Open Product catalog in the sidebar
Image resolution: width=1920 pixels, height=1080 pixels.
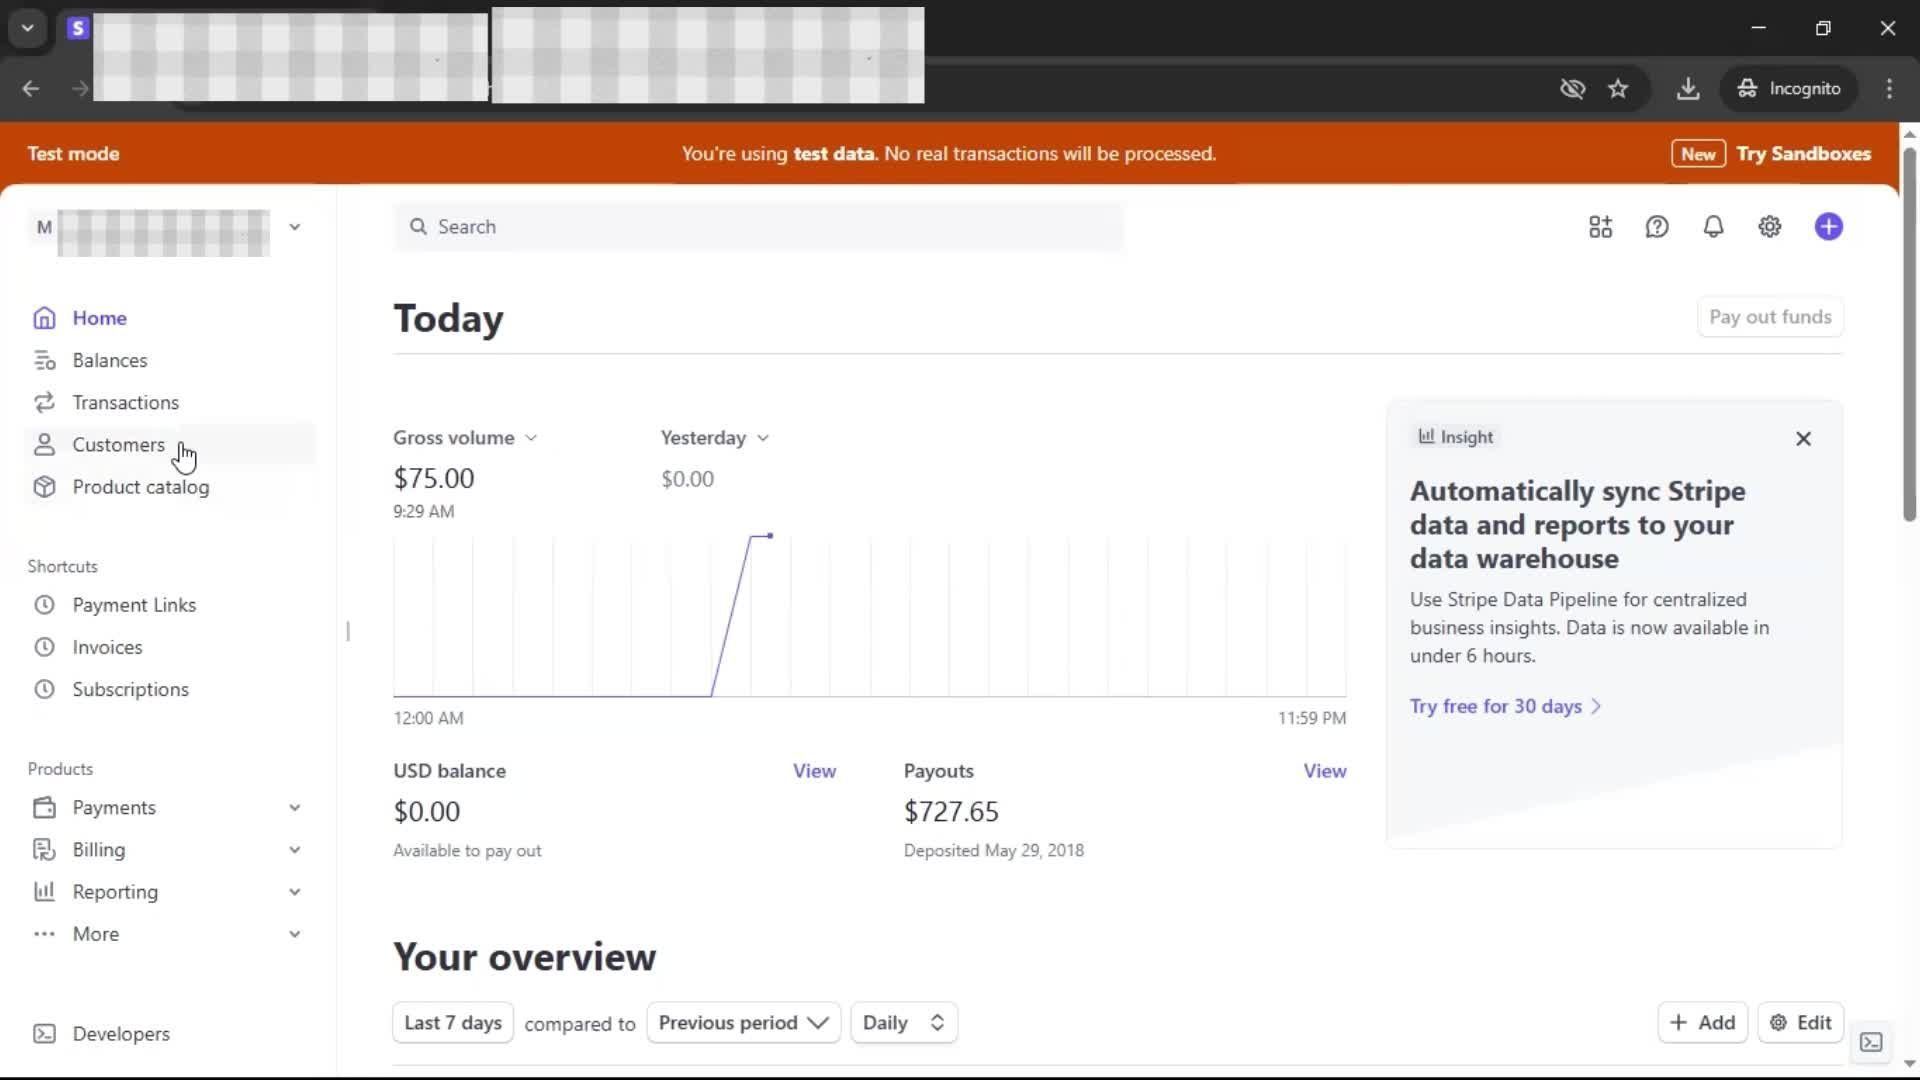click(x=140, y=487)
